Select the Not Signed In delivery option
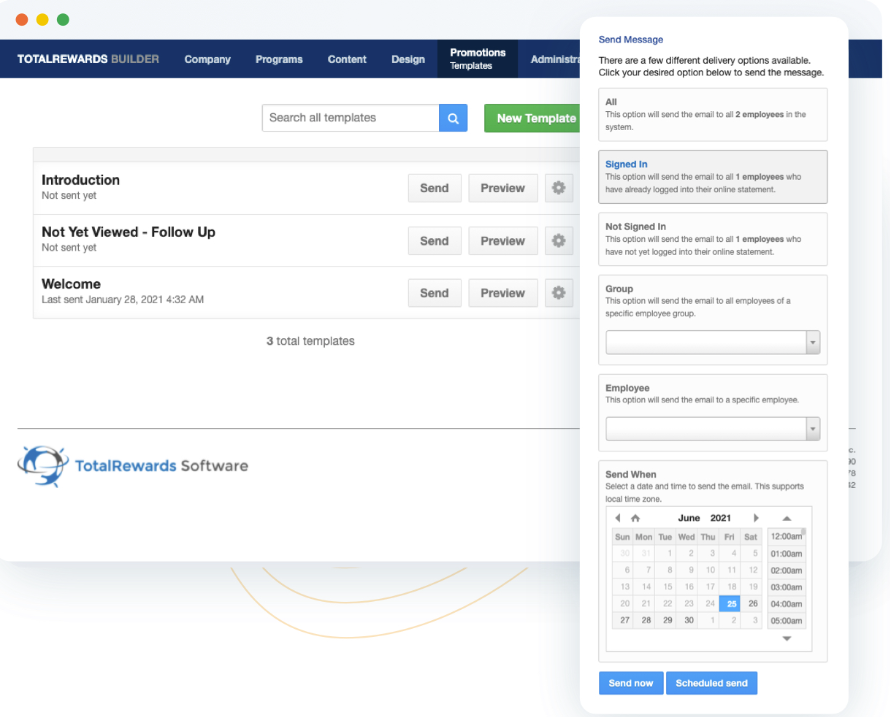 point(712,239)
